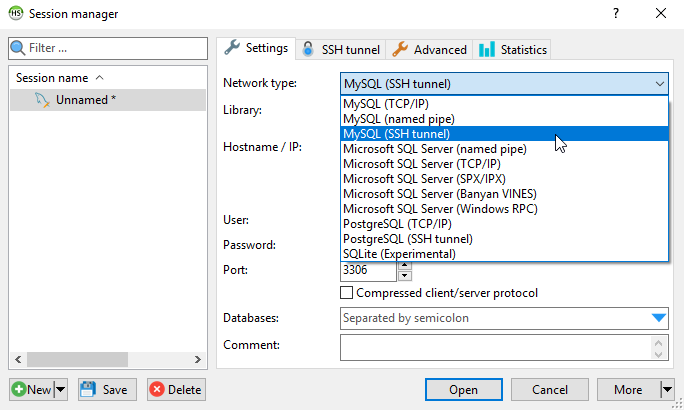Switch to the SSH tunnel tab
Screen dimensions: 684x410
click(341, 49)
